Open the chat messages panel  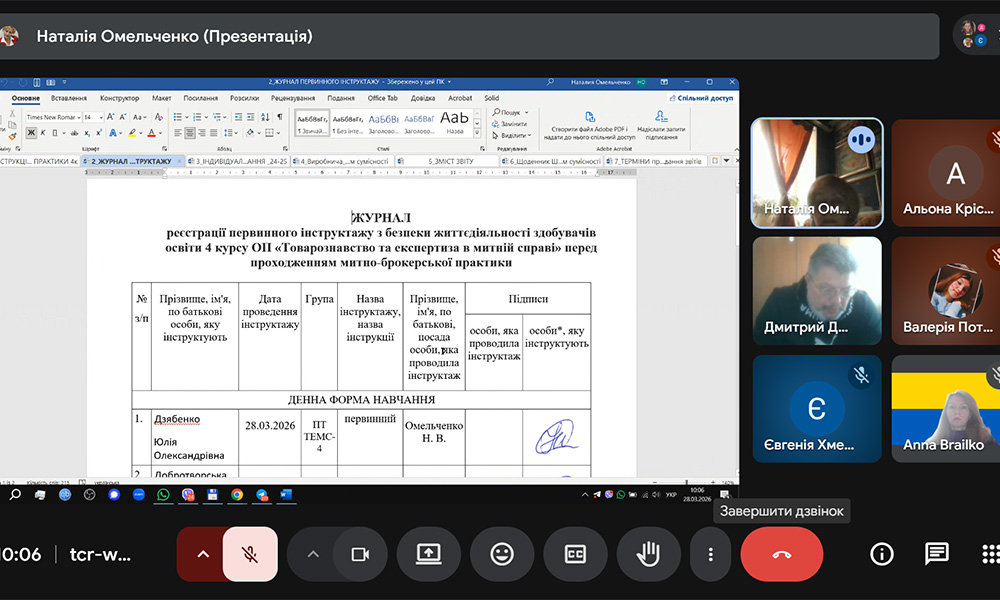pyautogui.click(x=936, y=554)
